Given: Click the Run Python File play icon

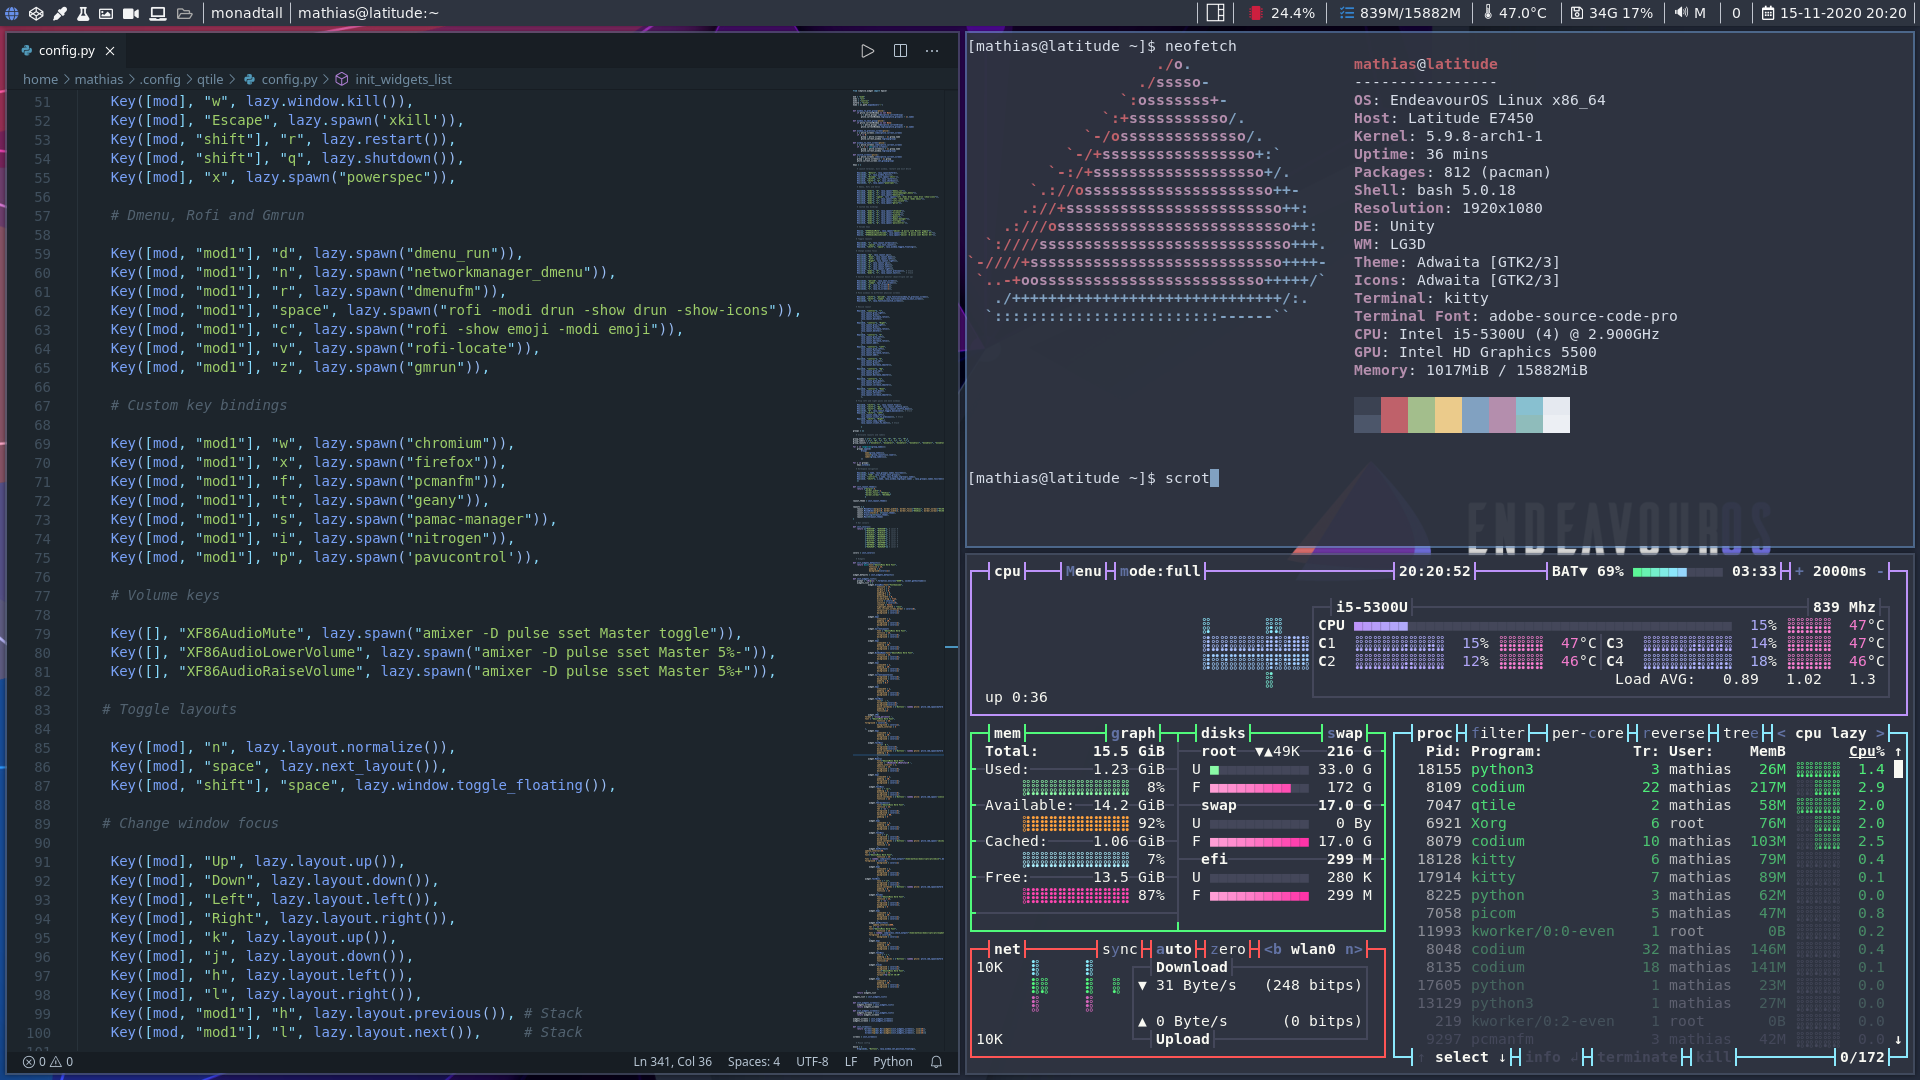Looking at the screenshot, I should pos(867,51).
